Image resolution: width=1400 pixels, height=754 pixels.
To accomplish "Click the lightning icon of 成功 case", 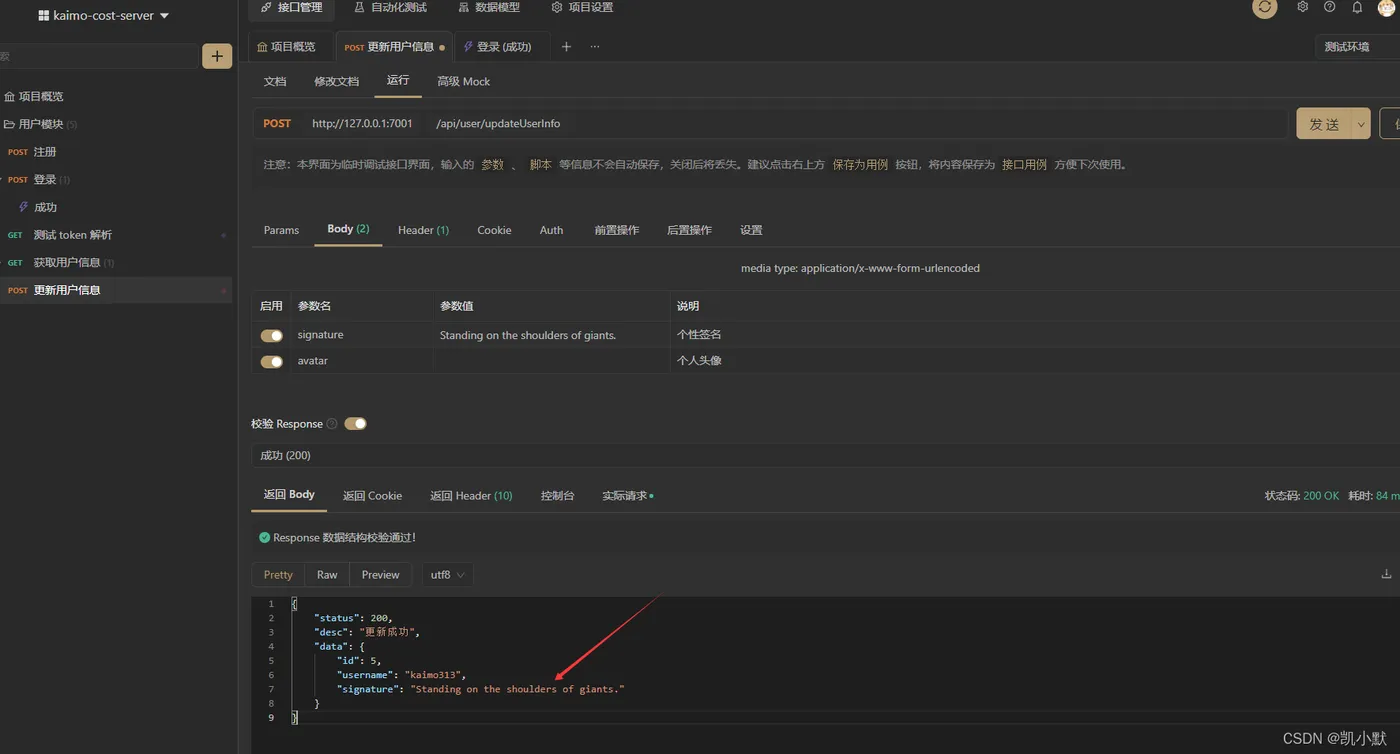I will click(x=24, y=207).
